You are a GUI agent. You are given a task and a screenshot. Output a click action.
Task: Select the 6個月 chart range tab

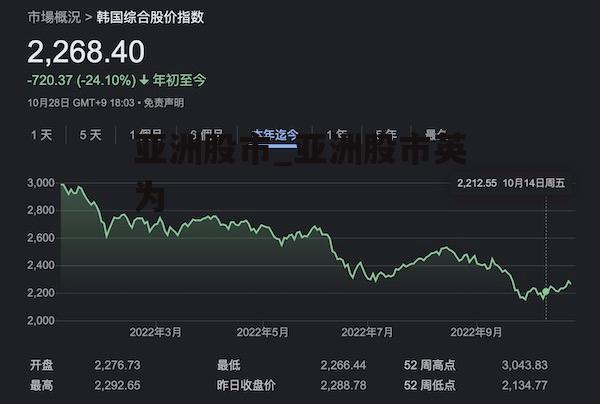(207, 135)
